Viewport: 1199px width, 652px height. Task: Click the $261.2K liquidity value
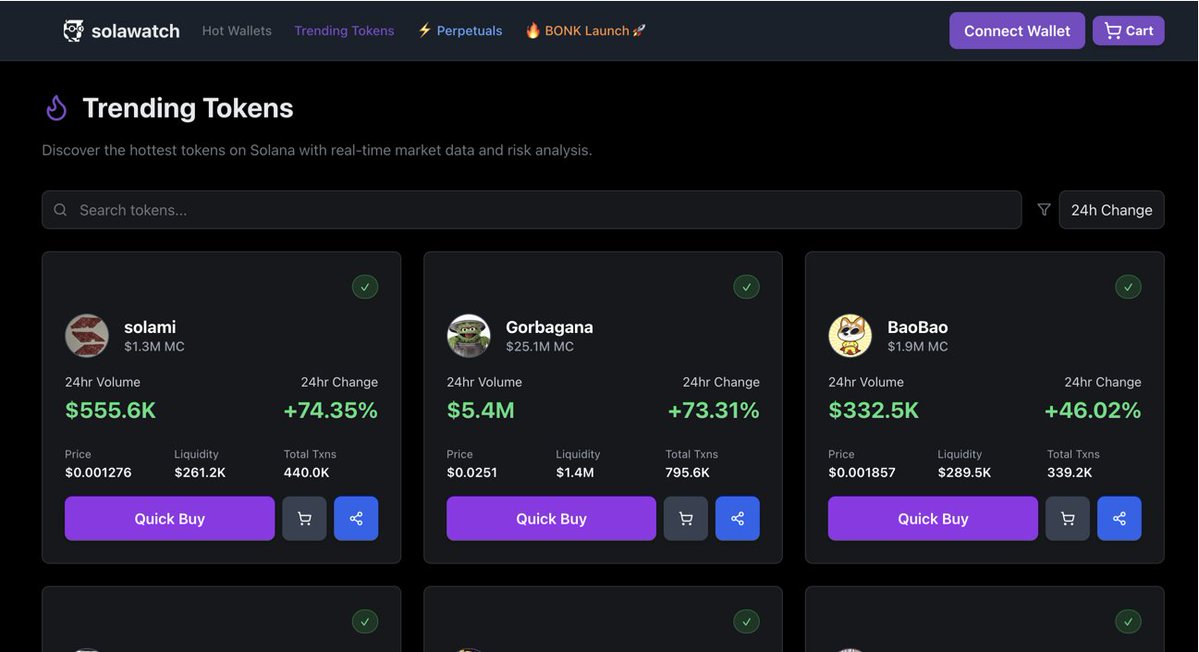[200, 472]
